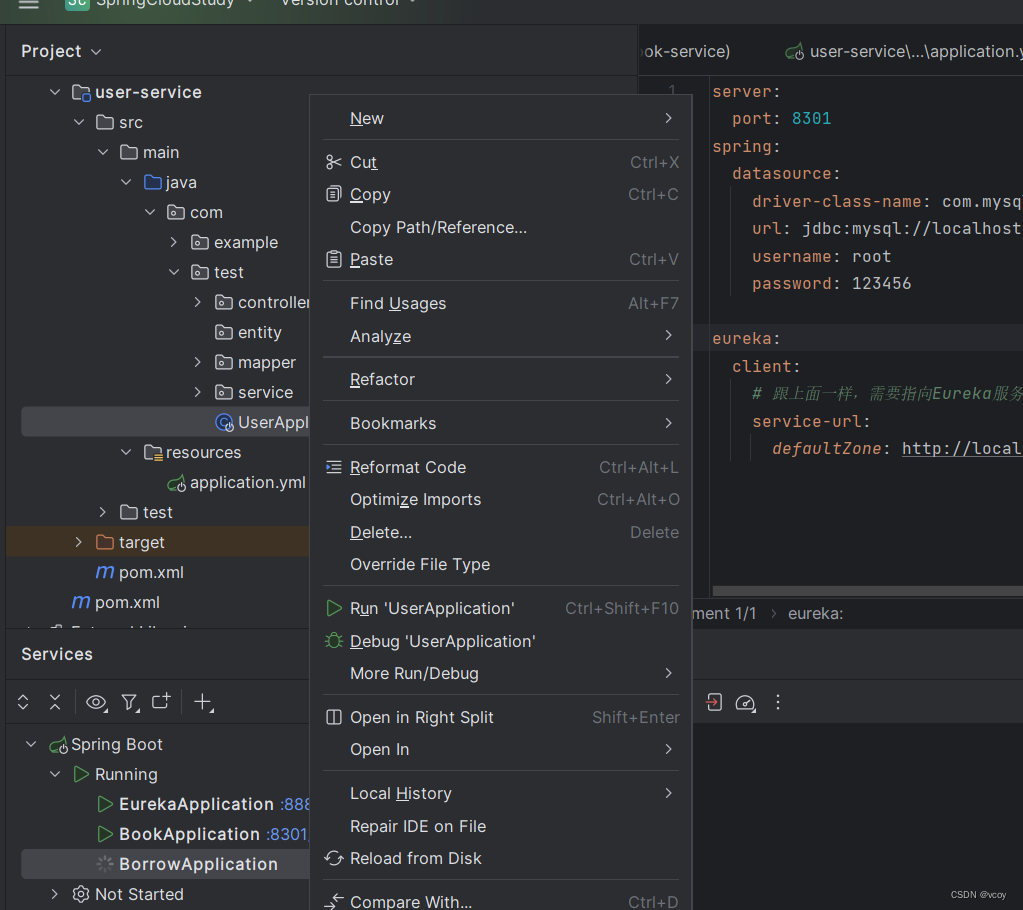1023x910 pixels.
Task: Expand the example package
Action: [174, 242]
